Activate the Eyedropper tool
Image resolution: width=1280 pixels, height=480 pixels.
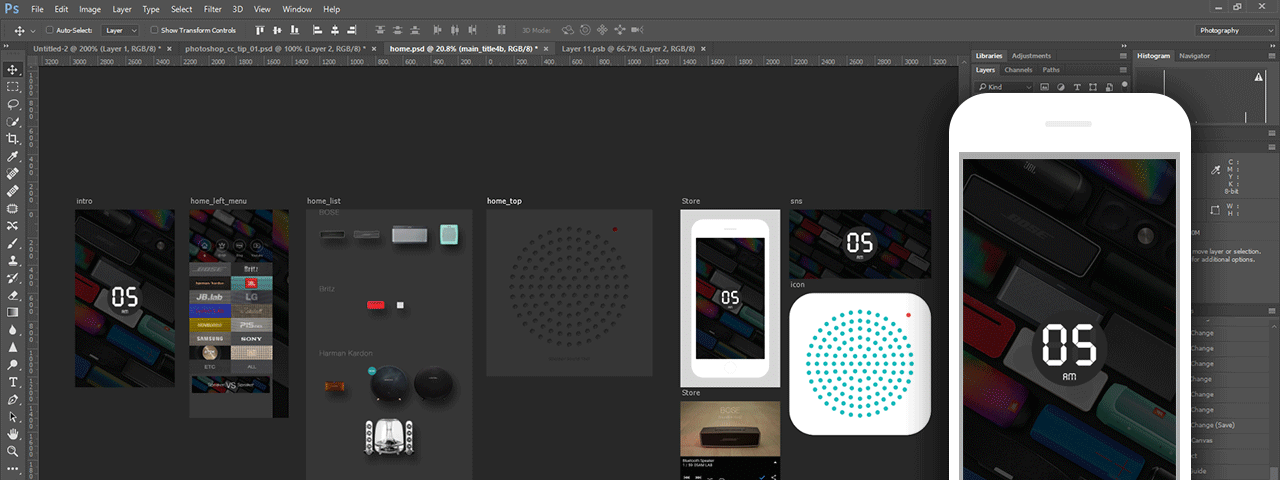pyautogui.click(x=13, y=157)
